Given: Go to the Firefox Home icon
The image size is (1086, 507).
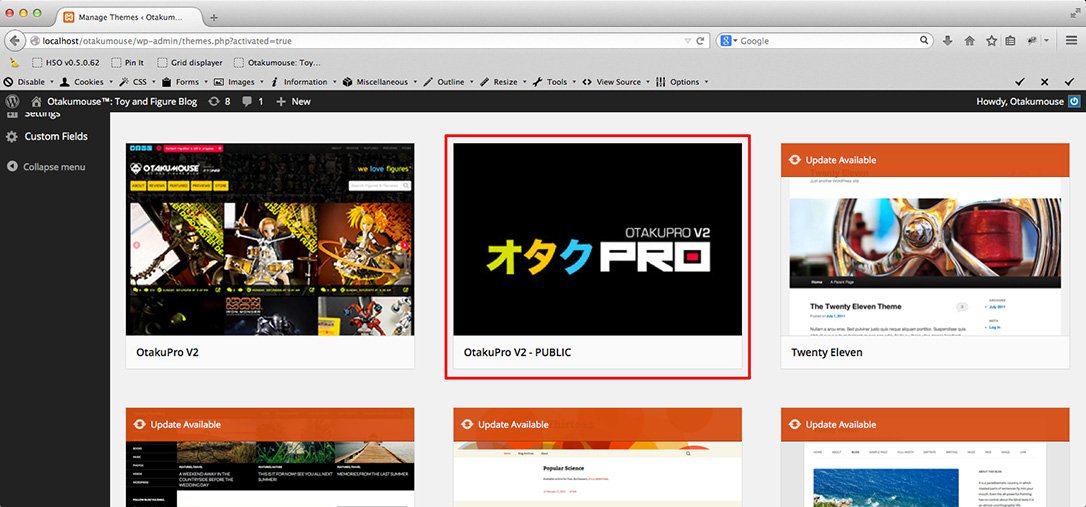Looking at the screenshot, I should click(970, 41).
